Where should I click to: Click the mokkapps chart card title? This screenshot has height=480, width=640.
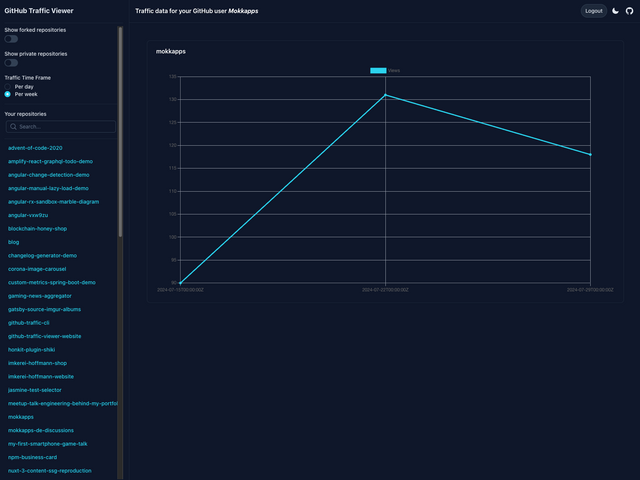pyautogui.click(x=171, y=51)
